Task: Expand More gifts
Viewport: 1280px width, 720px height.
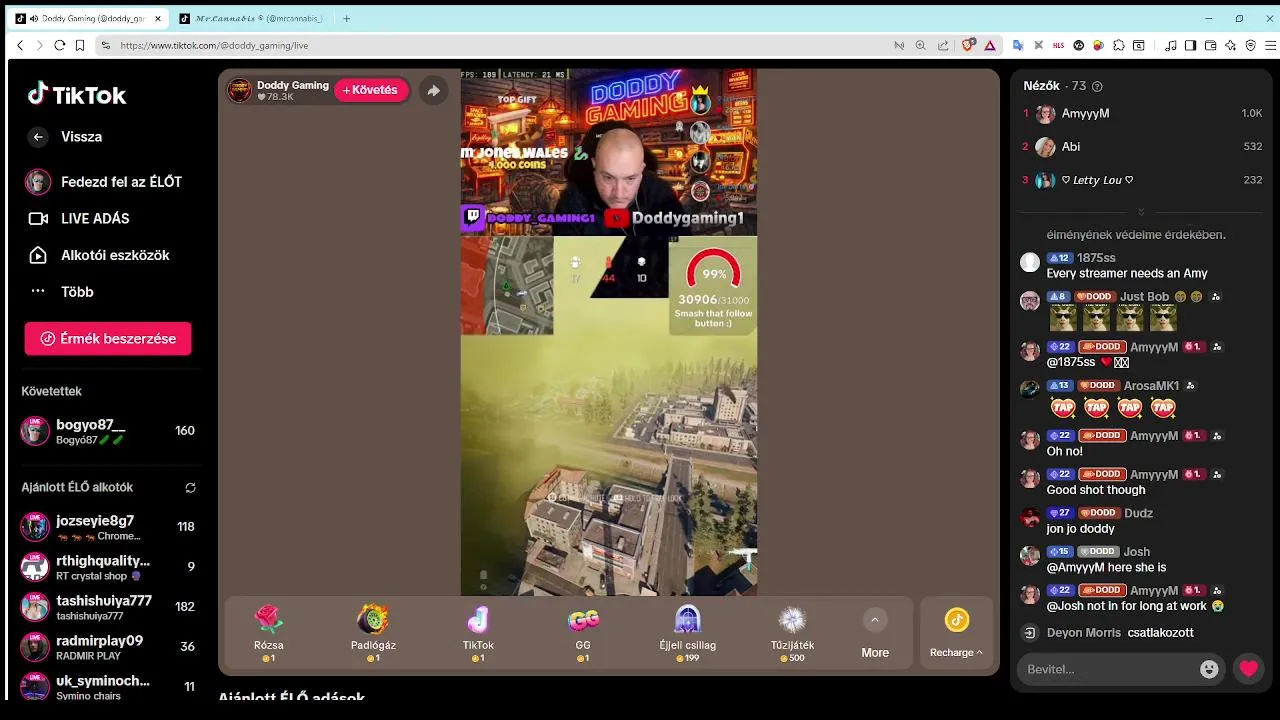Action: pyautogui.click(x=875, y=635)
